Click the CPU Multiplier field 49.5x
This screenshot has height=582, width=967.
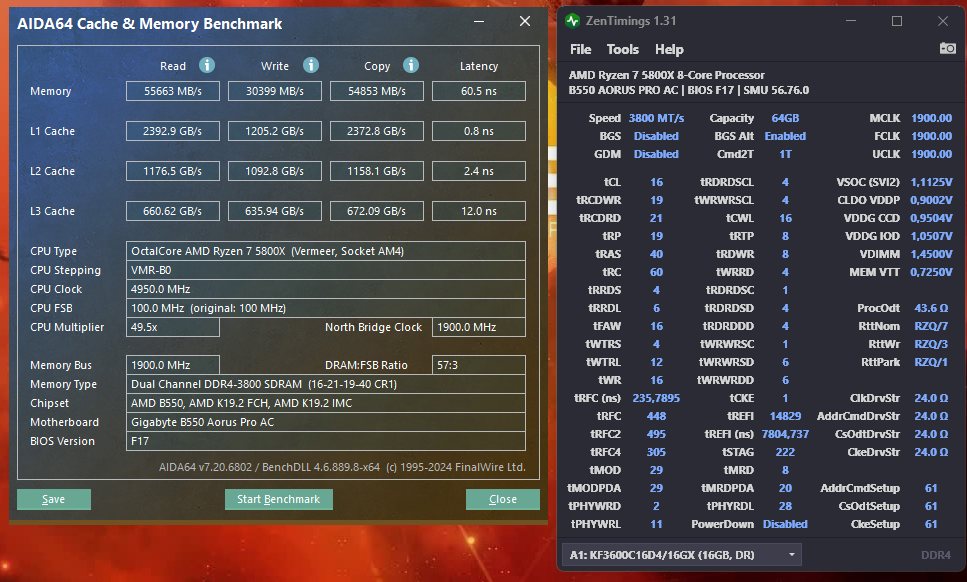click(x=173, y=327)
